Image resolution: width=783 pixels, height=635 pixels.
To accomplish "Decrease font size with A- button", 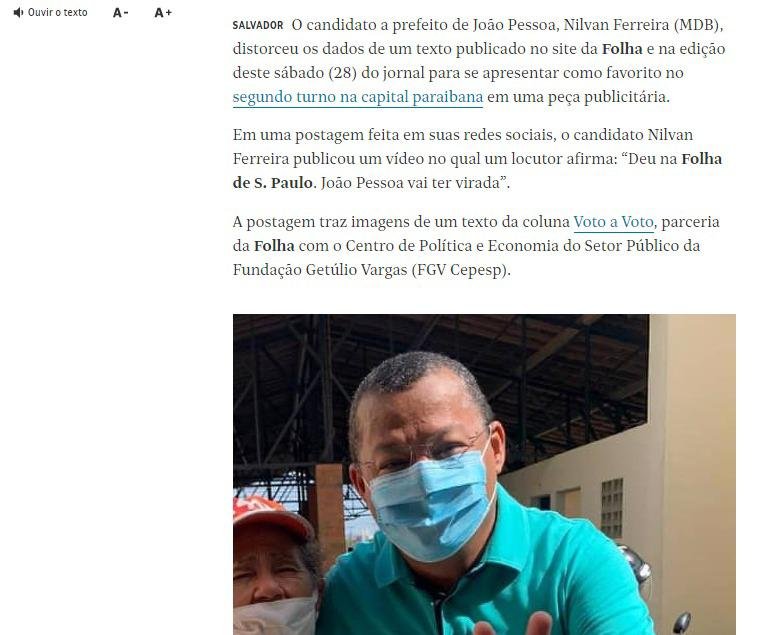I will 120,13.
